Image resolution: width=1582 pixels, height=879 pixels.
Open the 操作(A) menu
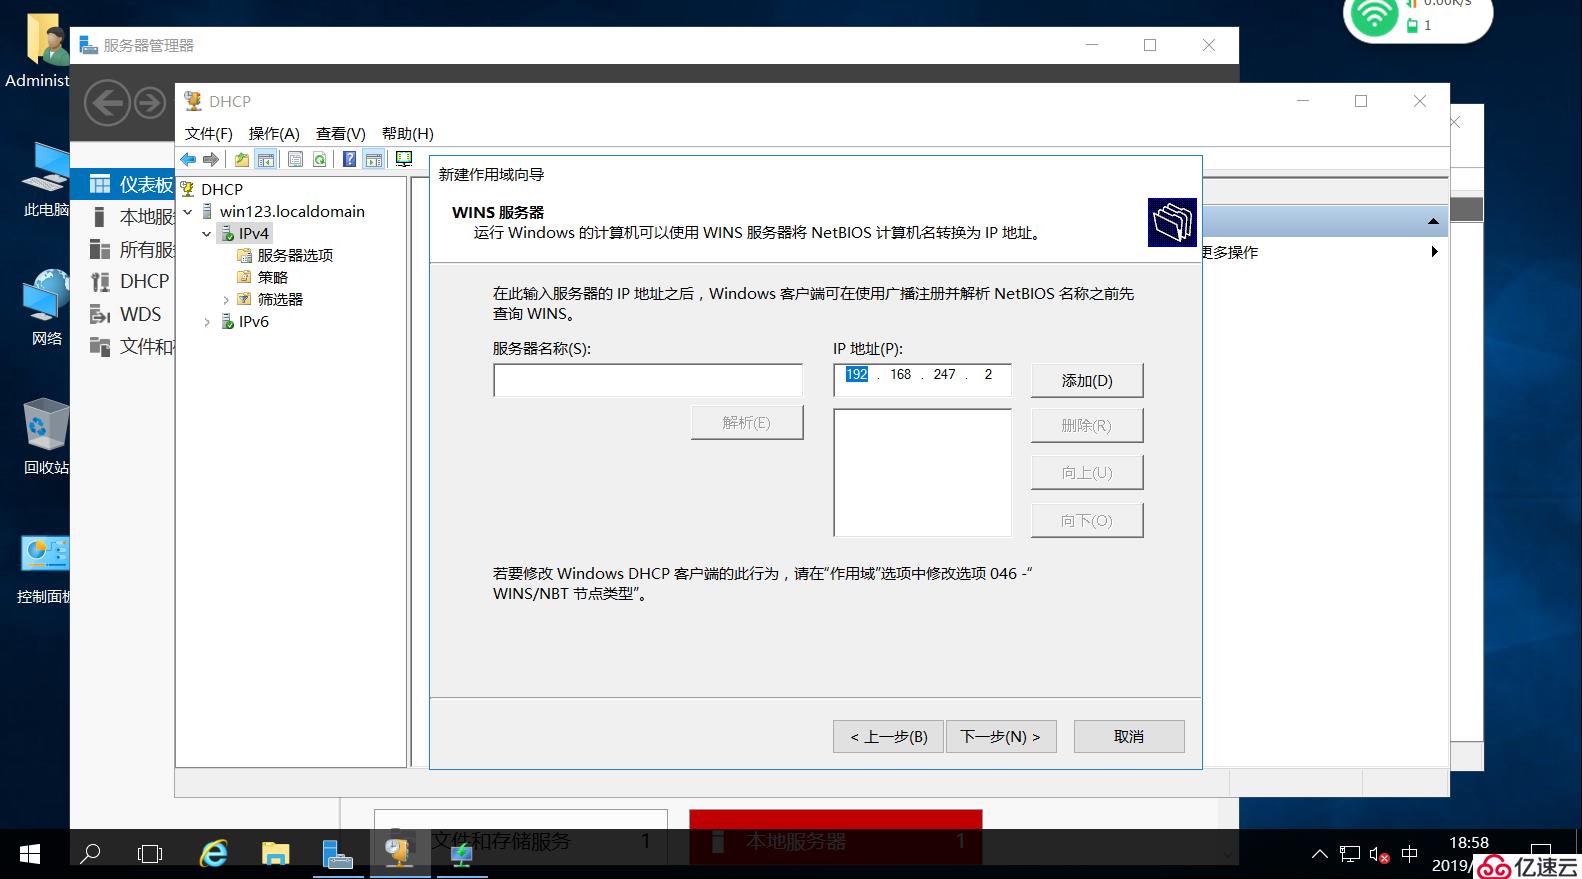click(274, 133)
